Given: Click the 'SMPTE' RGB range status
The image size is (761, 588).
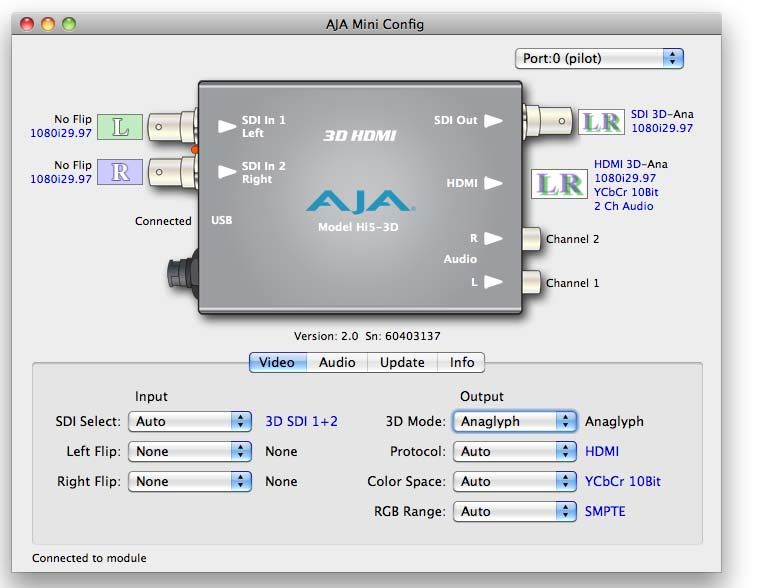Looking at the screenshot, I should (x=605, y=511).
